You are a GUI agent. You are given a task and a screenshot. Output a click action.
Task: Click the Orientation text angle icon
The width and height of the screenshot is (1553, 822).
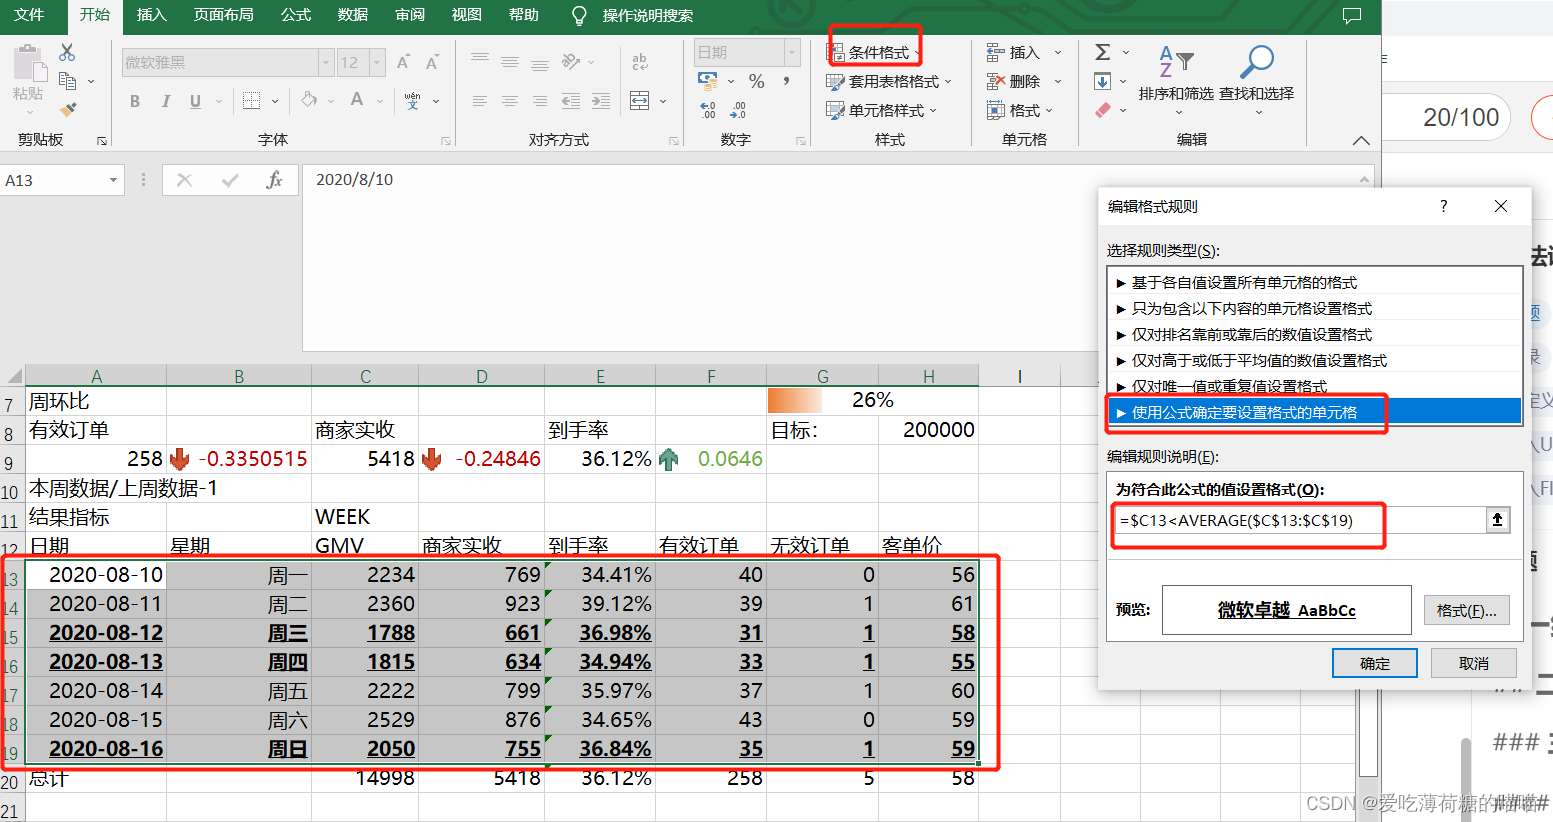(x=571, y=62)
